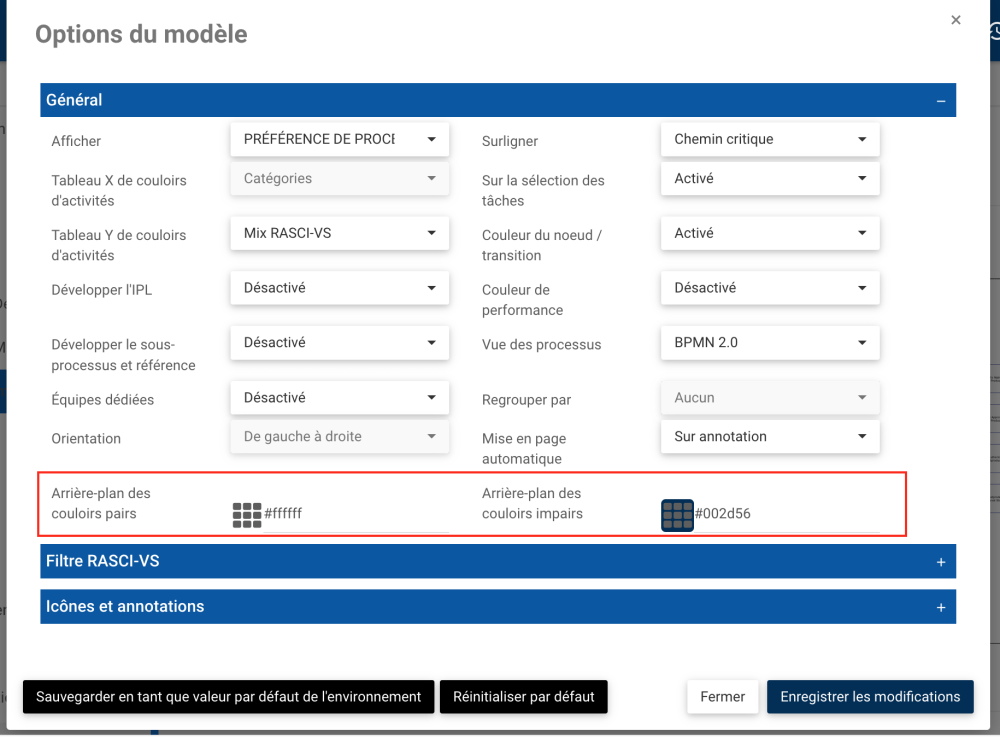Viewport: 1000px width, 737px height.
Task: Change Vue des processus from BPMN 2.0
Action: tap(770, 342)
